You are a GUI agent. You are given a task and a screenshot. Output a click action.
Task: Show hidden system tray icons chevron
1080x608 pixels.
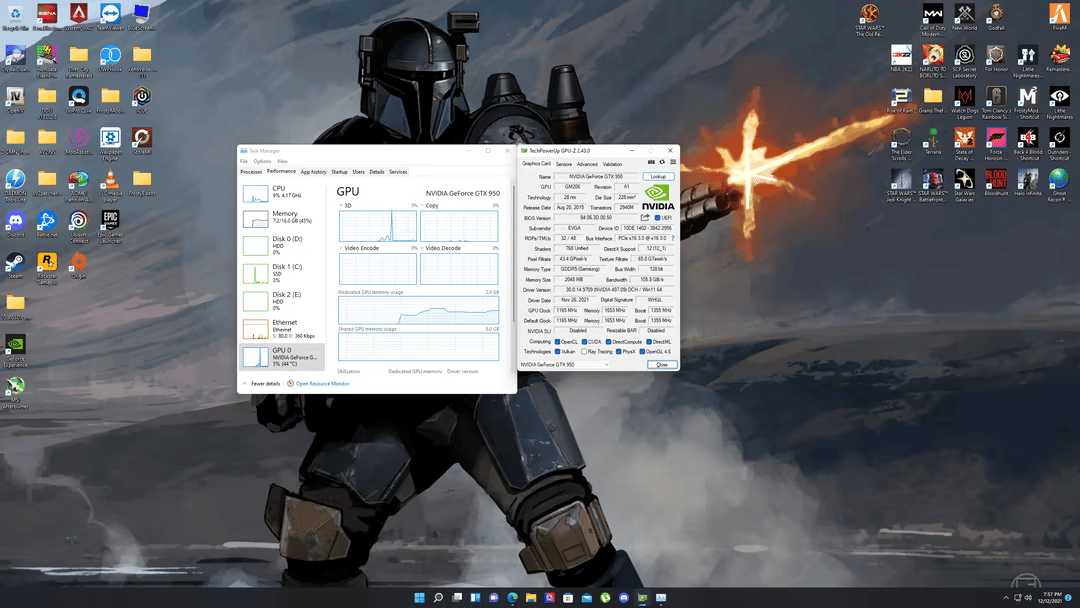(1006, 598)
